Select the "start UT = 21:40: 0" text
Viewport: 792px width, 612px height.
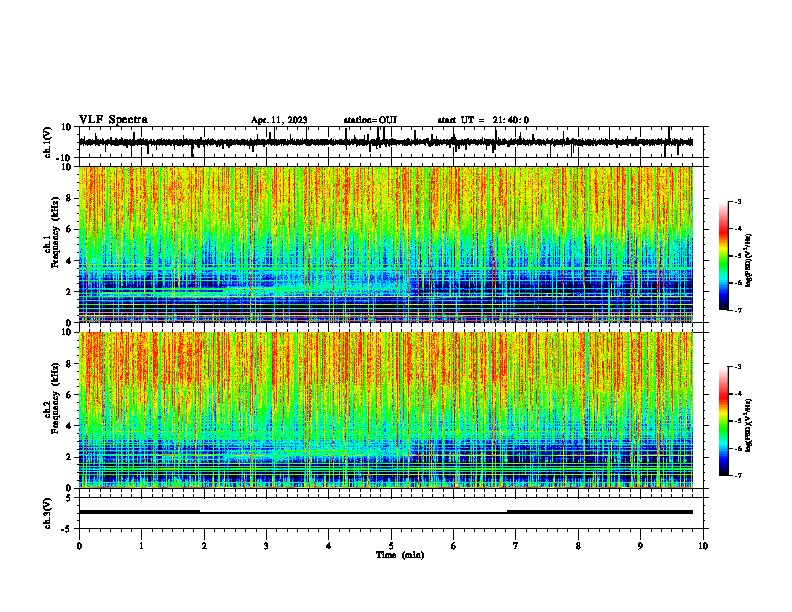[x=483, y=120]
